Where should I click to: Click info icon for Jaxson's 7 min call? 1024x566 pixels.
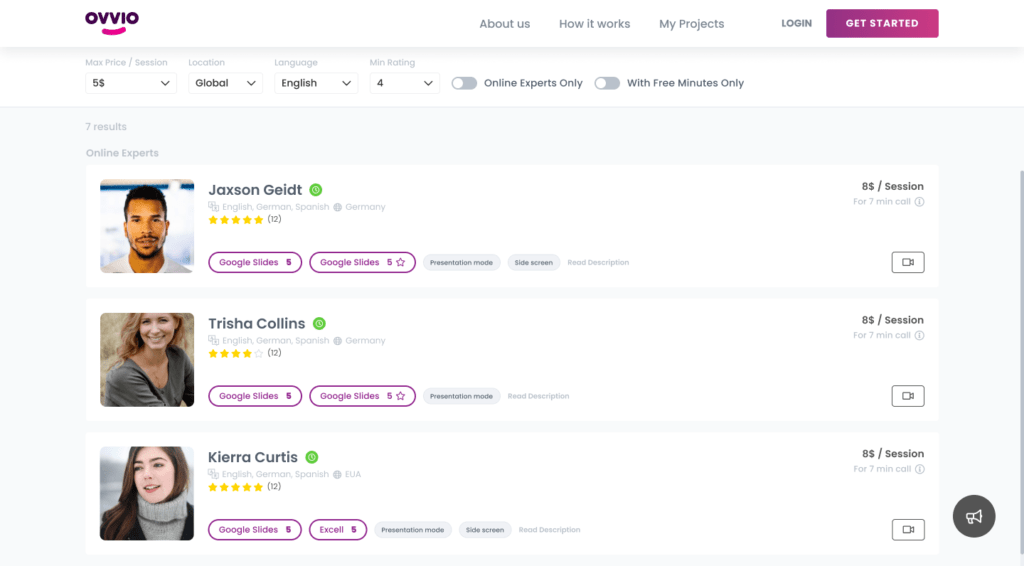(x=919, y=202)
